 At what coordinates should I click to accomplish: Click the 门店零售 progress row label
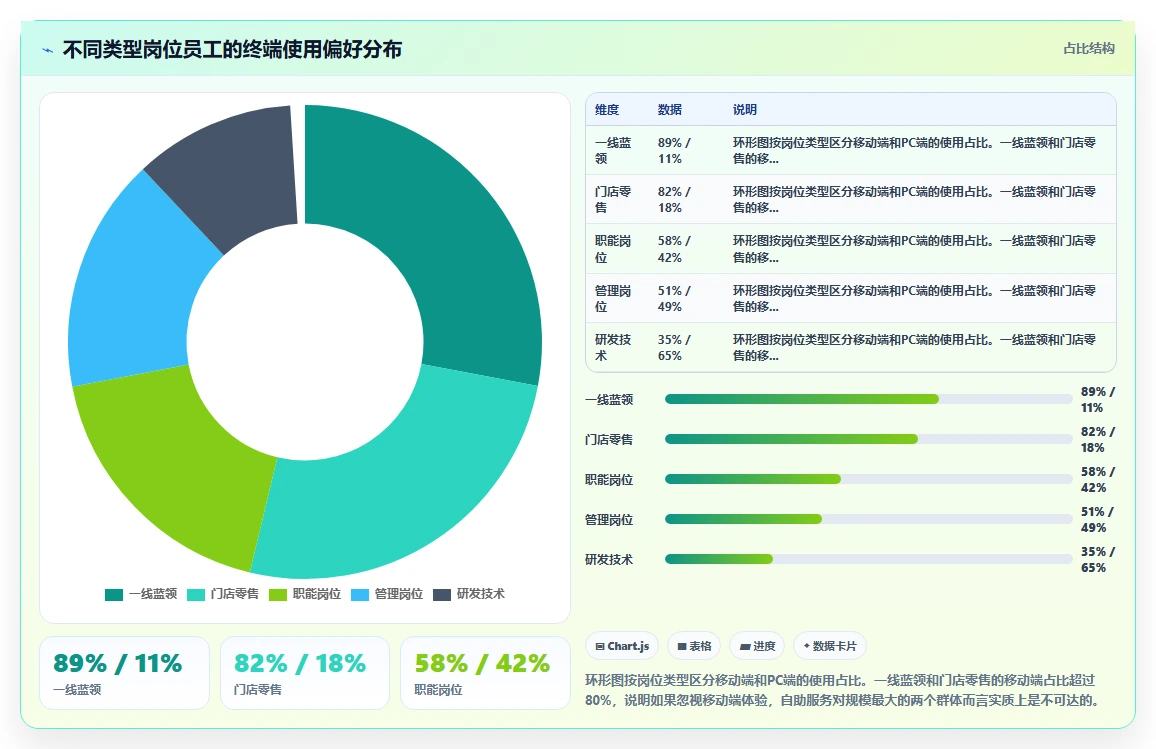pyautogui.click(x=609, y=439)
